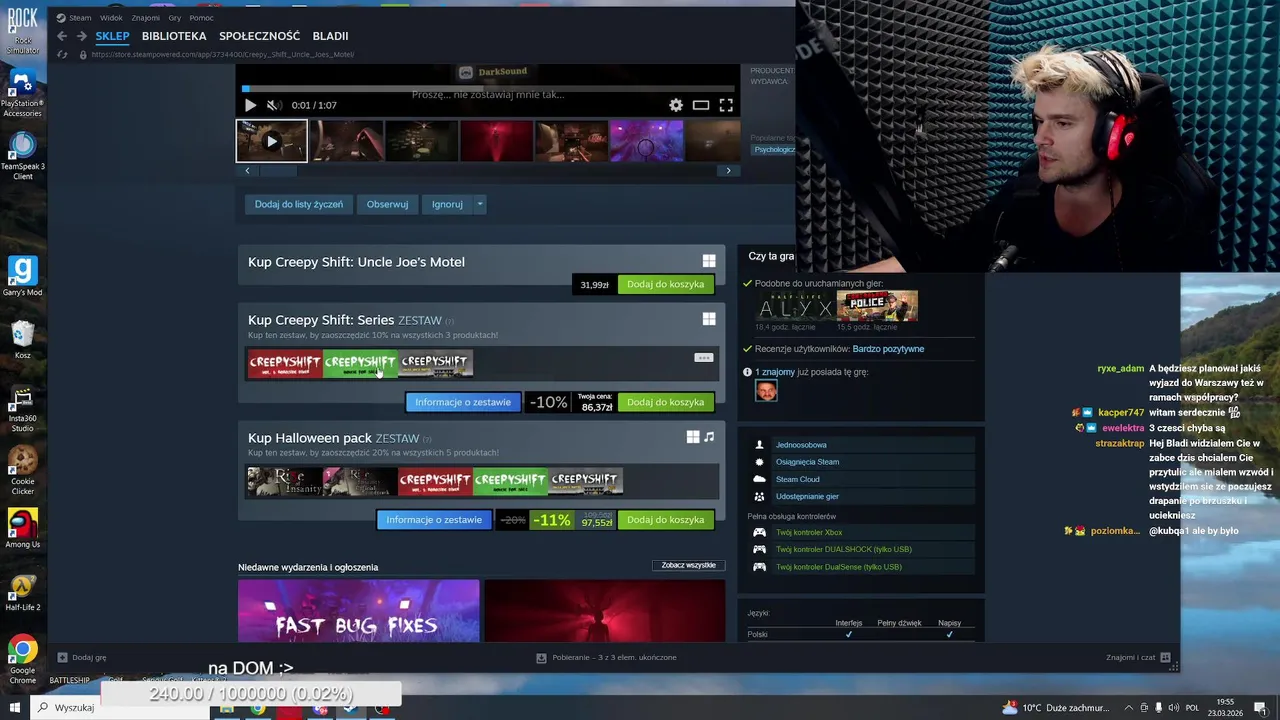Open the Osiągnięcia Steam link

click(807, 462)
